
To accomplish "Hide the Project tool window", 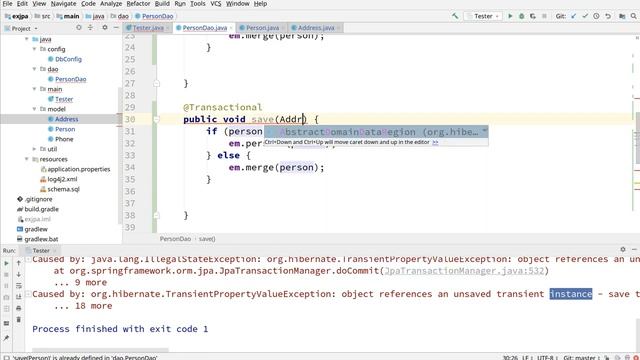I will click(x=116, y=28).
